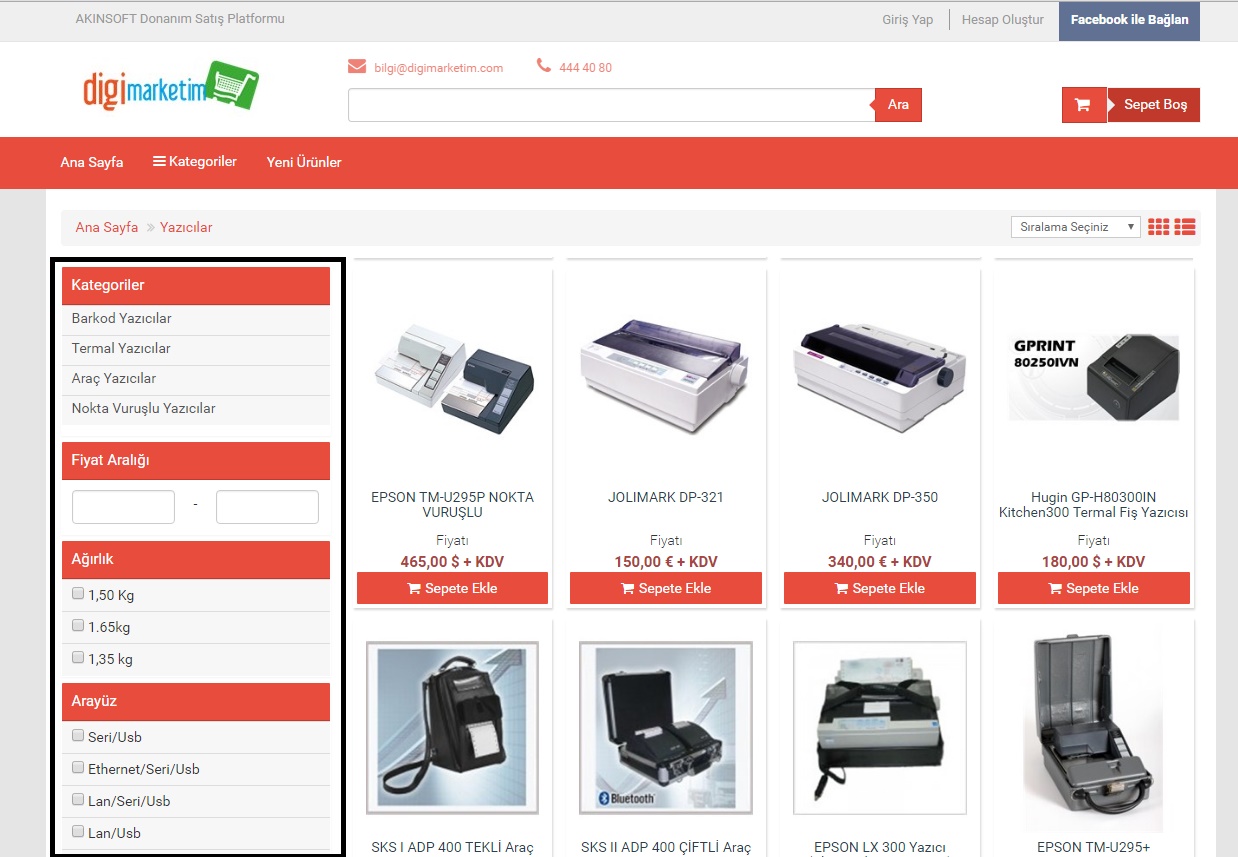Open the JOLIMARK DP-350 product image

880,375
